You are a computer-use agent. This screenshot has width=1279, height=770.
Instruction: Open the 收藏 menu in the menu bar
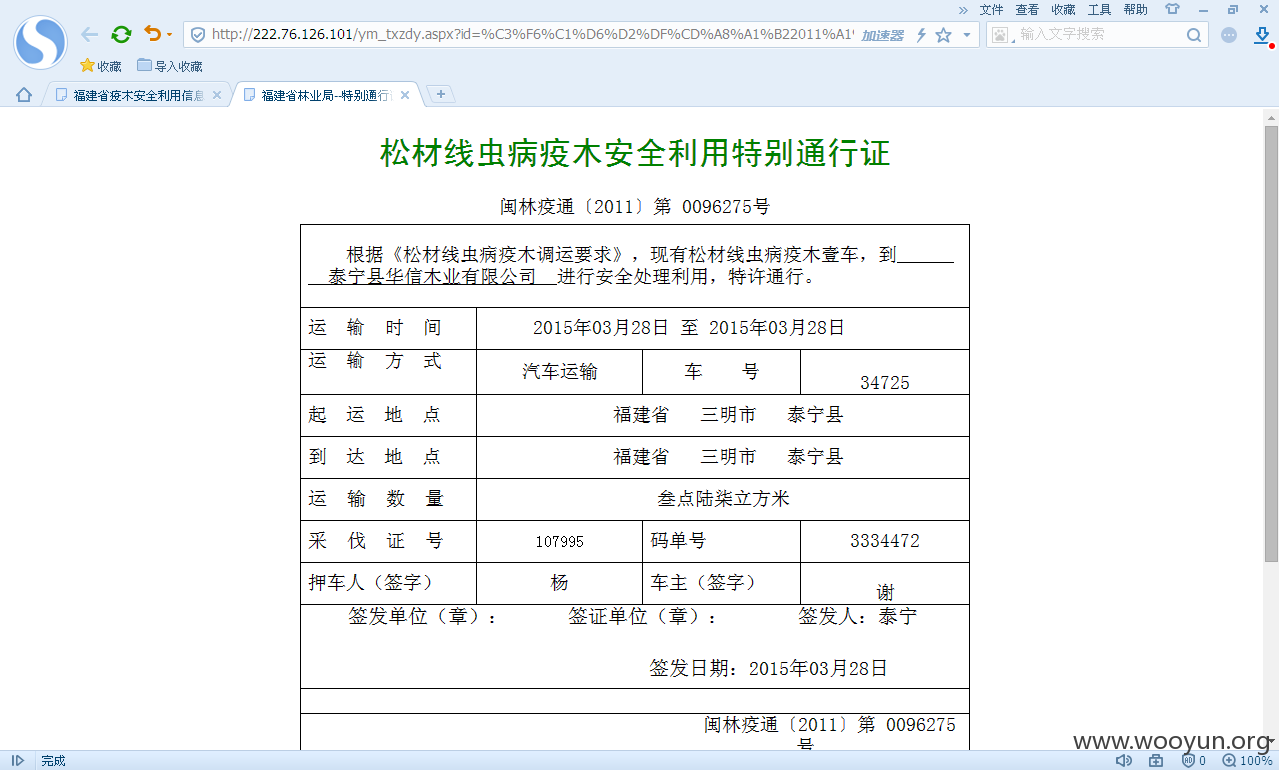[x=1063, y=10]
